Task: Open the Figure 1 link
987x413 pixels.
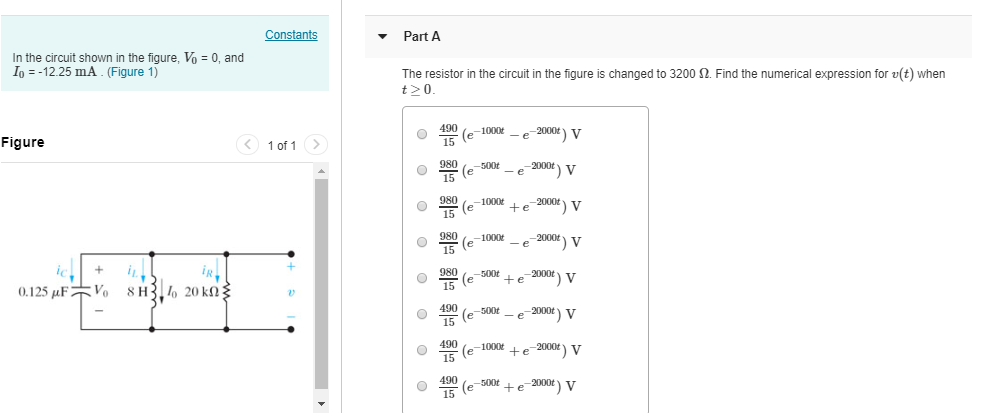Action: tap(132, 72)
